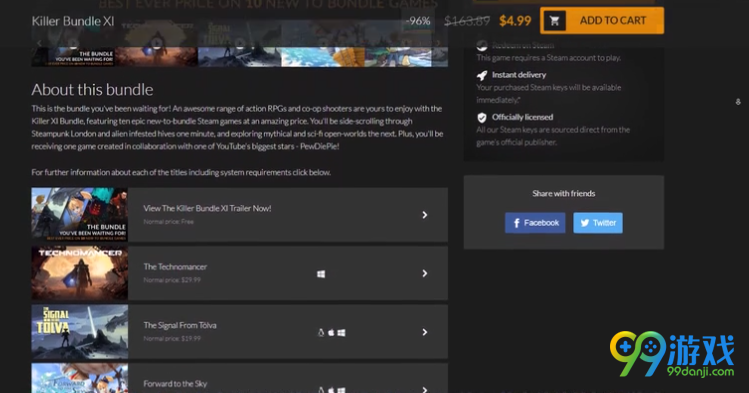Image resolution: width=749 pixels, height=393 pixels.
Task: Click the Add to Cart button
Action: tap(602, 21)
